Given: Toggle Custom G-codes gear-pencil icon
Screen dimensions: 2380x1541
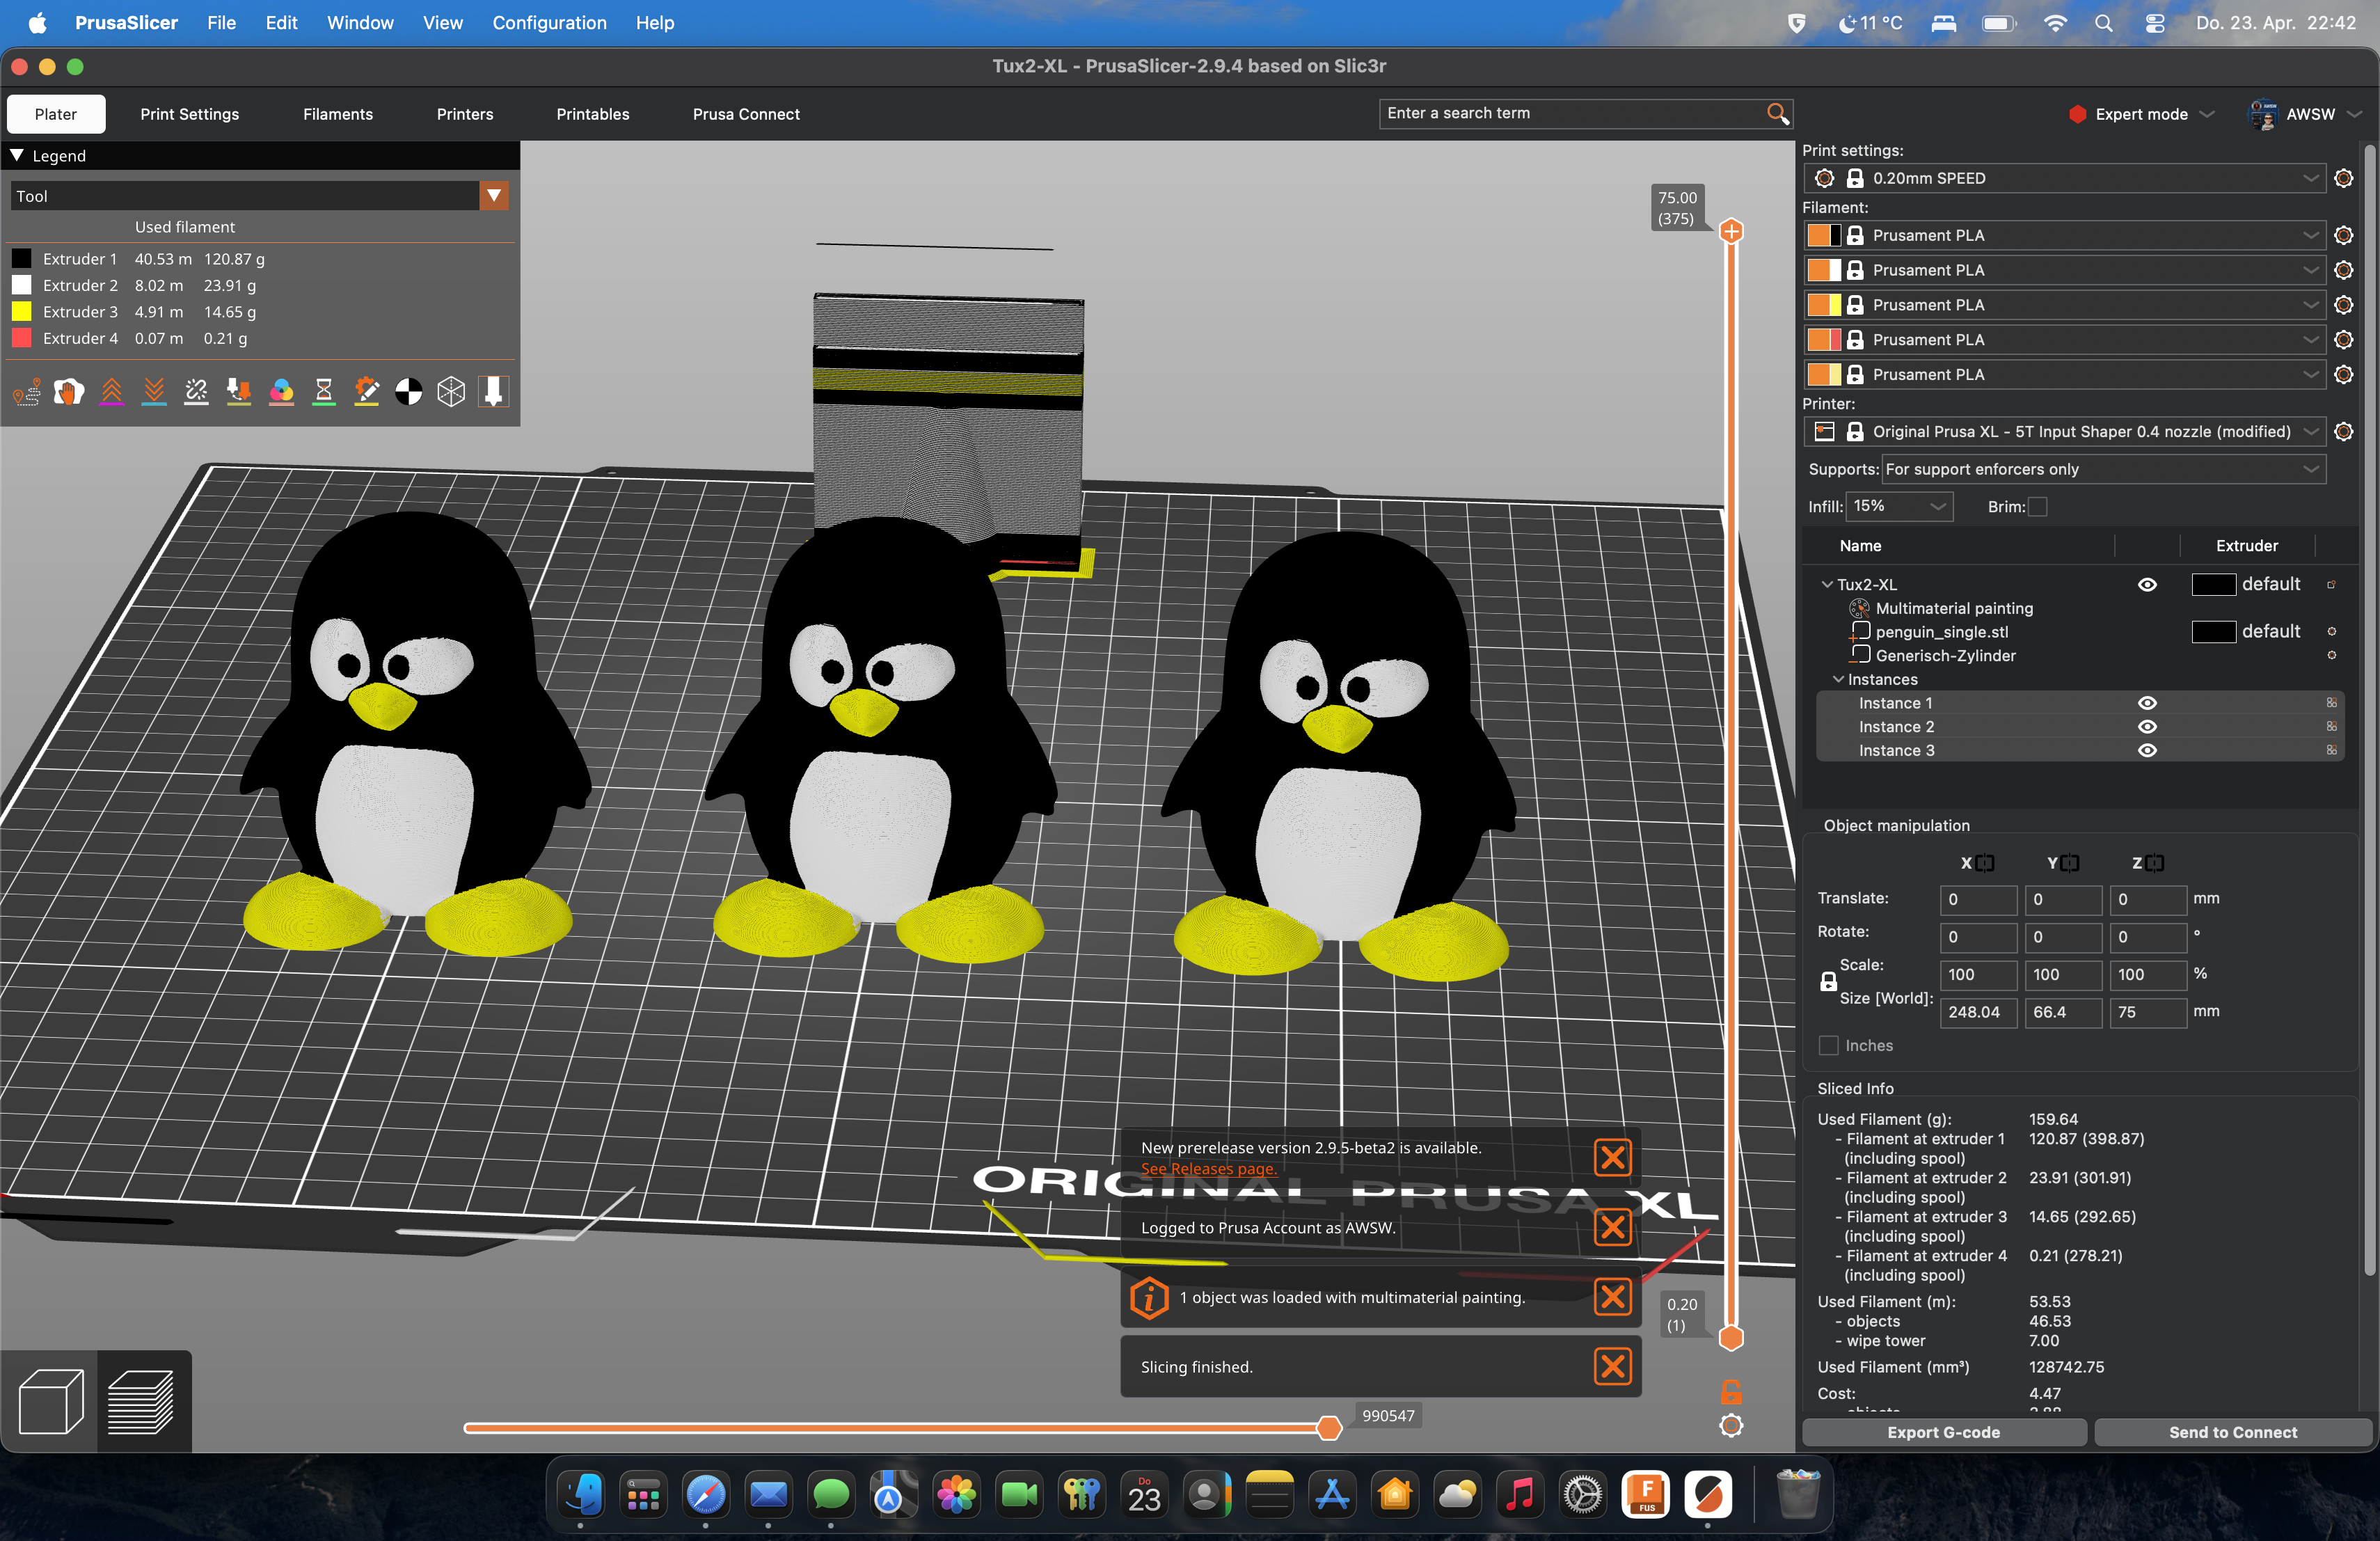Looking at the screenshot, I should point(367,392).
